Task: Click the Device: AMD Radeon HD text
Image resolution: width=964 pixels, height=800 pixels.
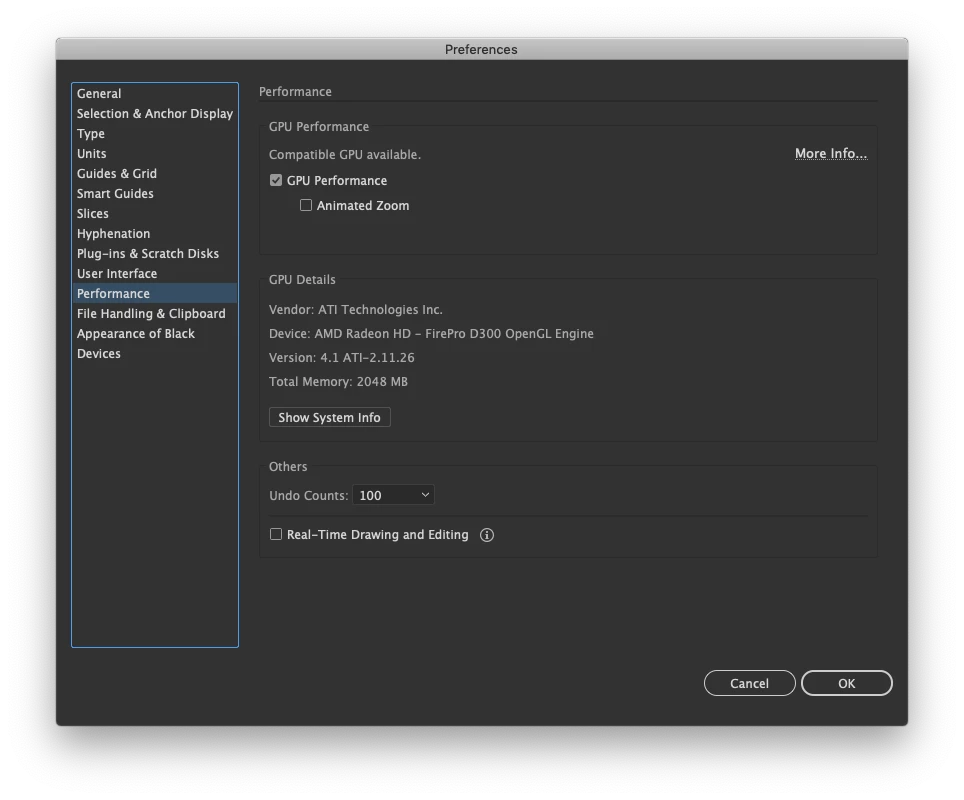Action: pos(431,333)
